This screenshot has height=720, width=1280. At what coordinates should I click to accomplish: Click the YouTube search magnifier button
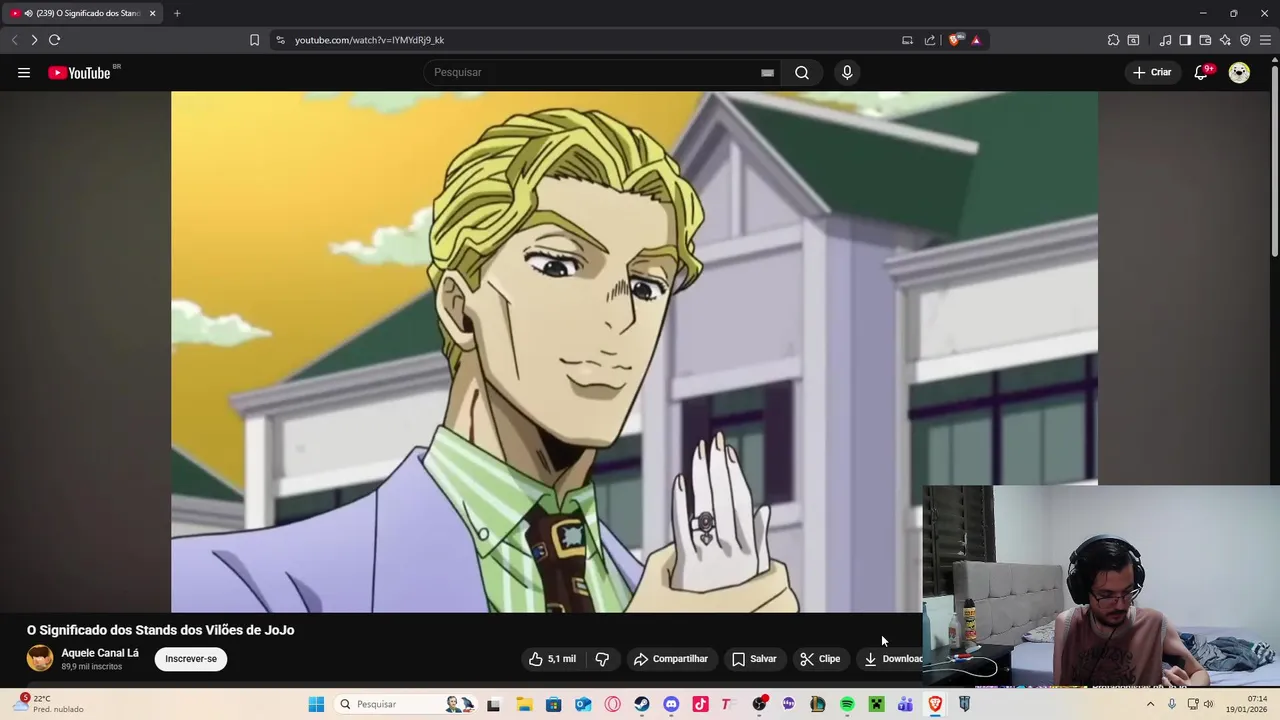tap(802, 72)
